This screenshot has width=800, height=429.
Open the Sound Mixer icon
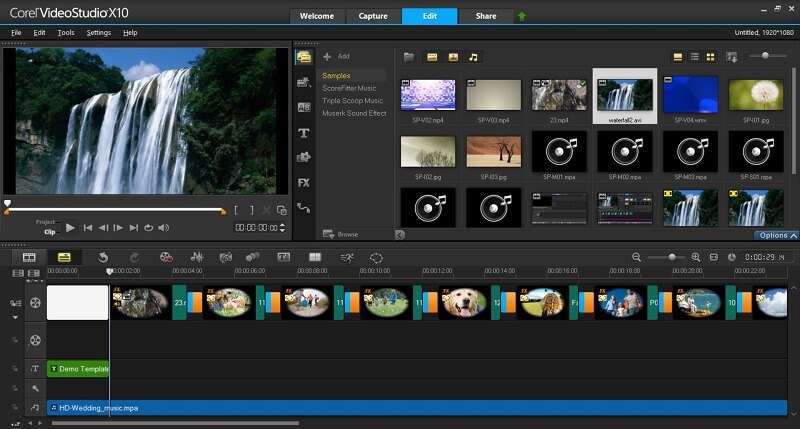(197, 258)
